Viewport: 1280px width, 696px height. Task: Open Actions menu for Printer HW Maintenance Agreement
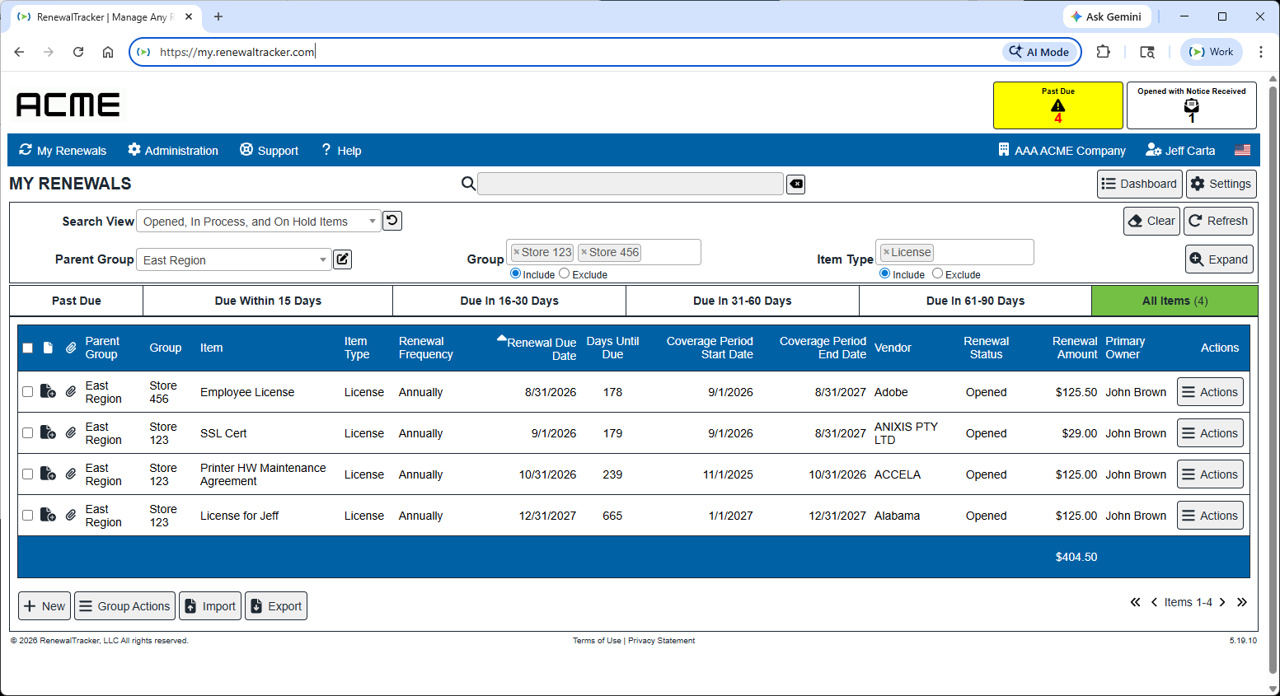[x=1210, y=475]
